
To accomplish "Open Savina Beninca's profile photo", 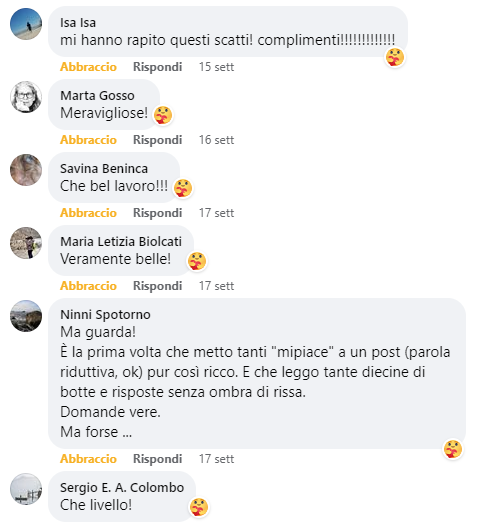I will [x=26, y=170].
